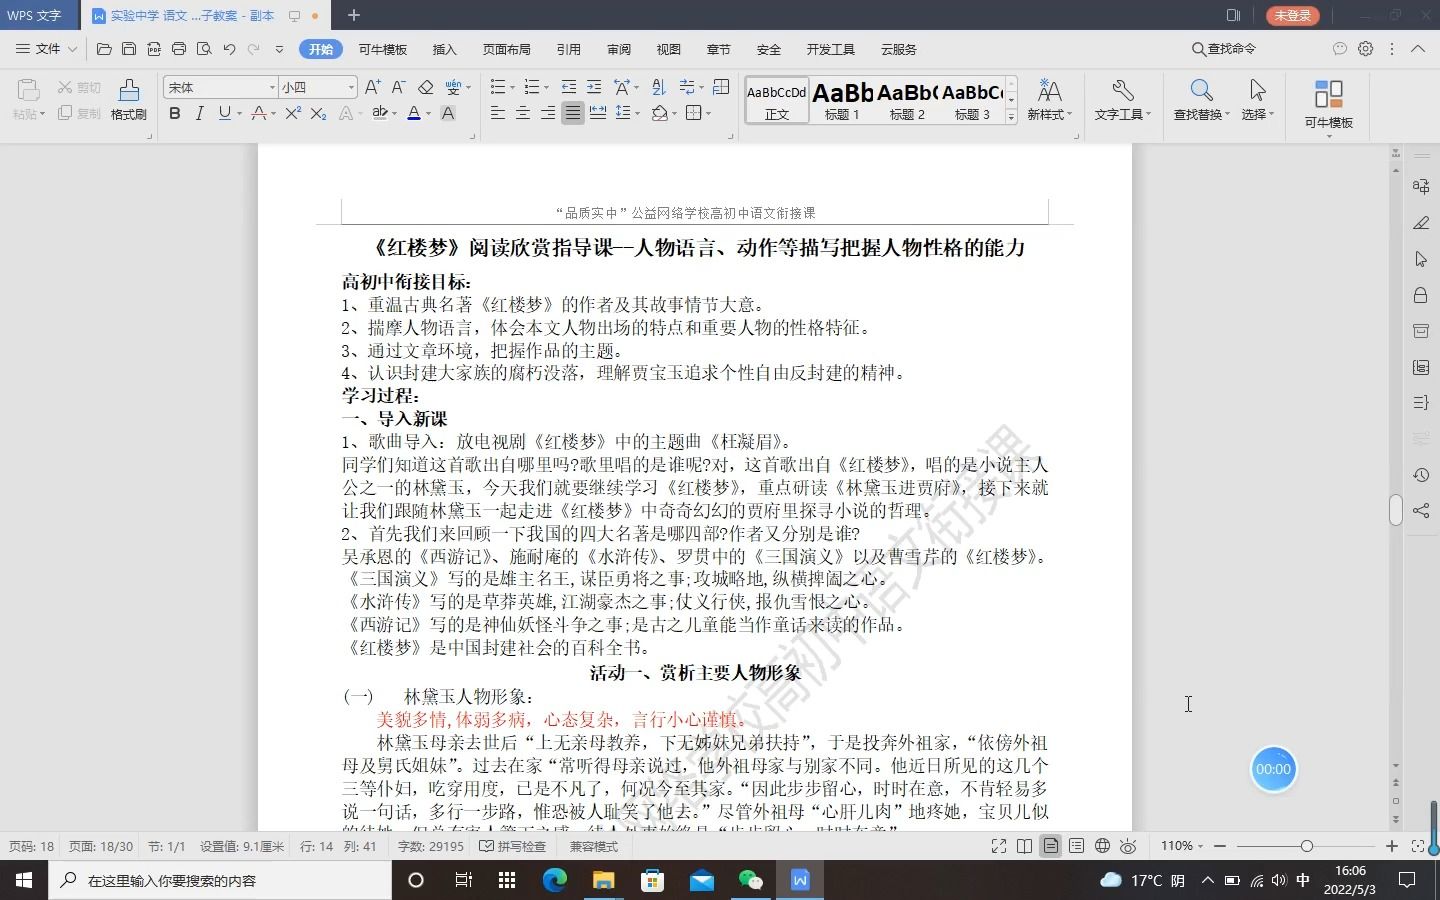Switch to web layout view
The width and height of the screenshot is (1440, 900).
coord(1102,846)
